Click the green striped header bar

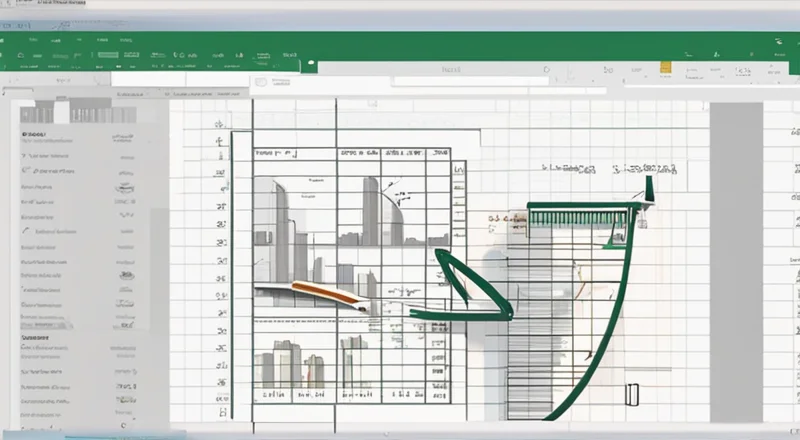tap(578, 211)
